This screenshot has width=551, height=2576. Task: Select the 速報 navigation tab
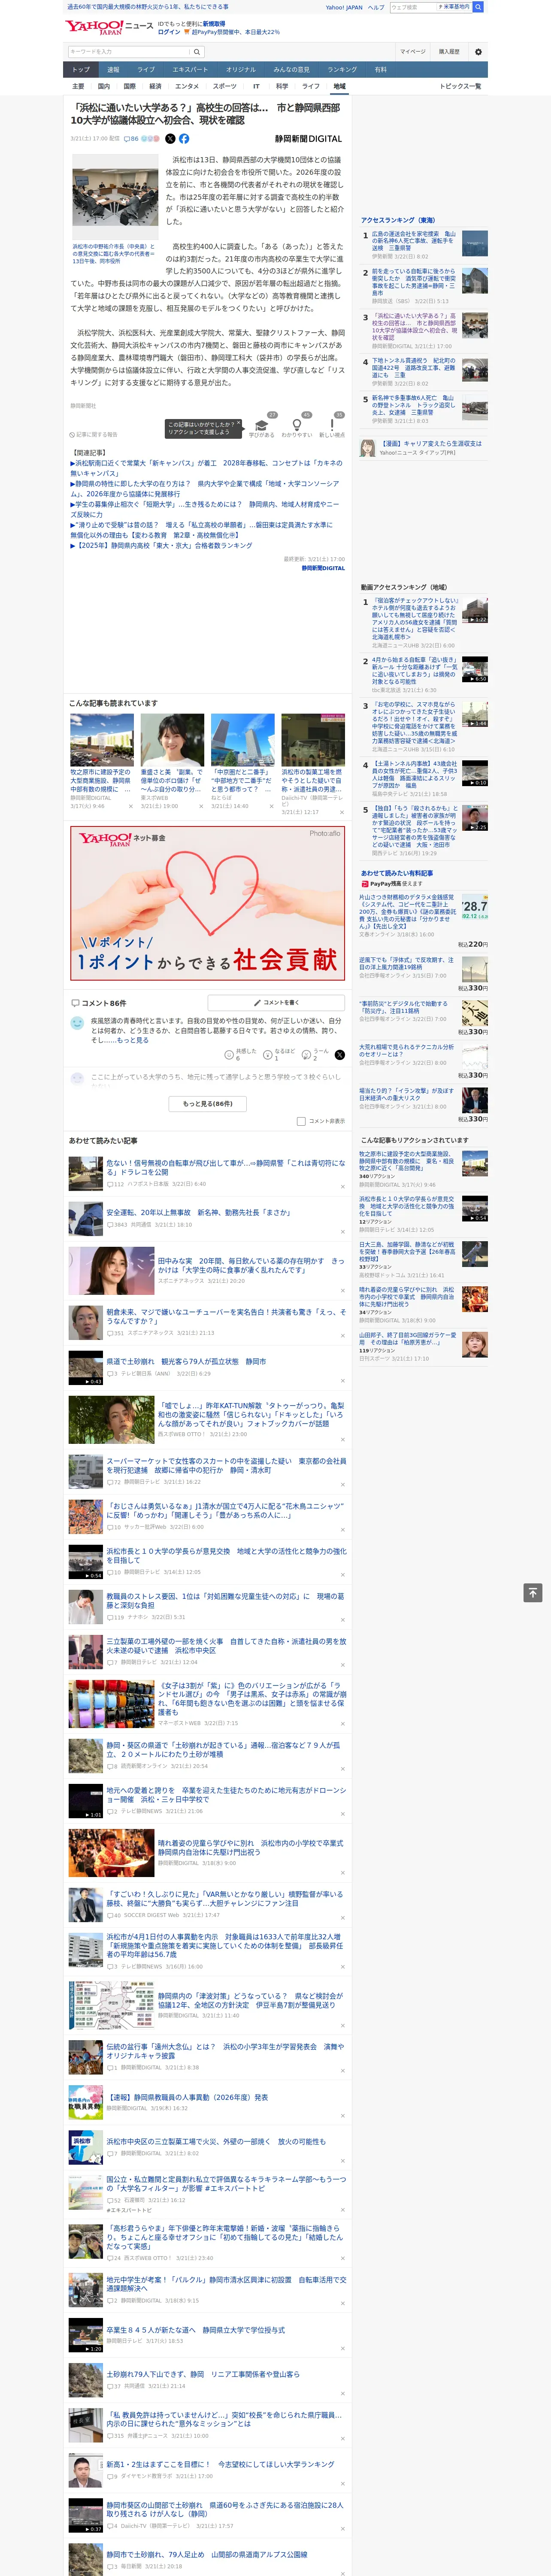pos(113,70)
